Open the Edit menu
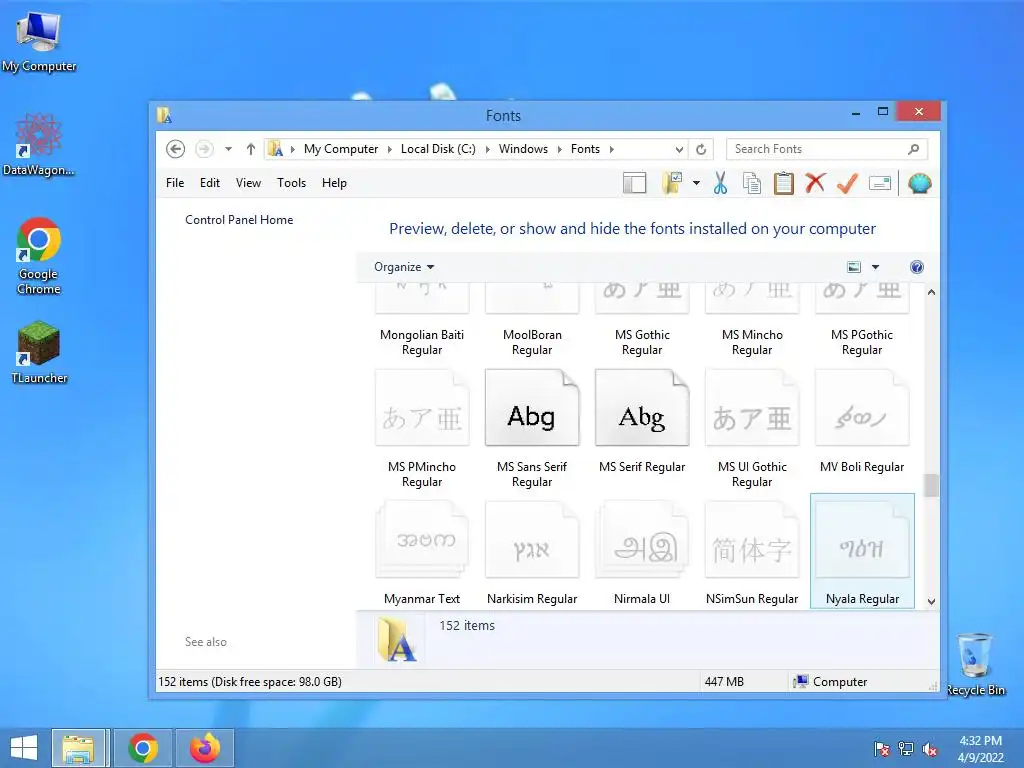1024x768 pixels. 210,183
